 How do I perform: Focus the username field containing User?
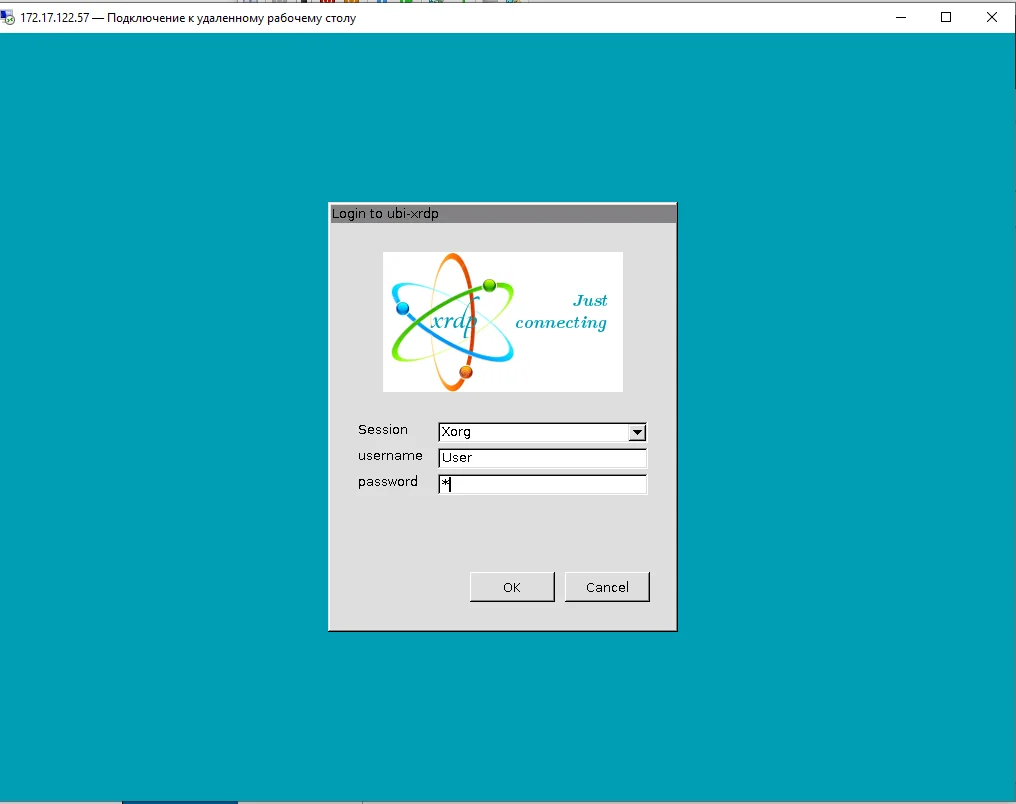(542, 458)
